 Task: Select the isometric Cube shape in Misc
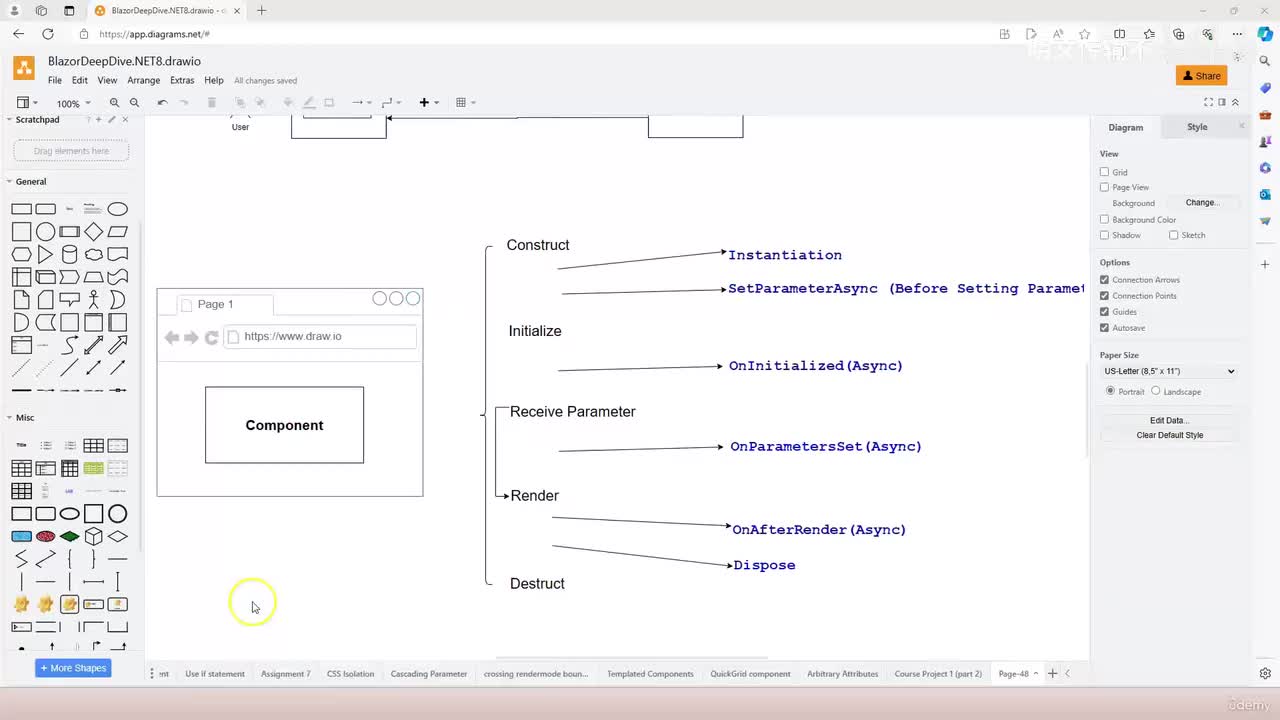94,537
